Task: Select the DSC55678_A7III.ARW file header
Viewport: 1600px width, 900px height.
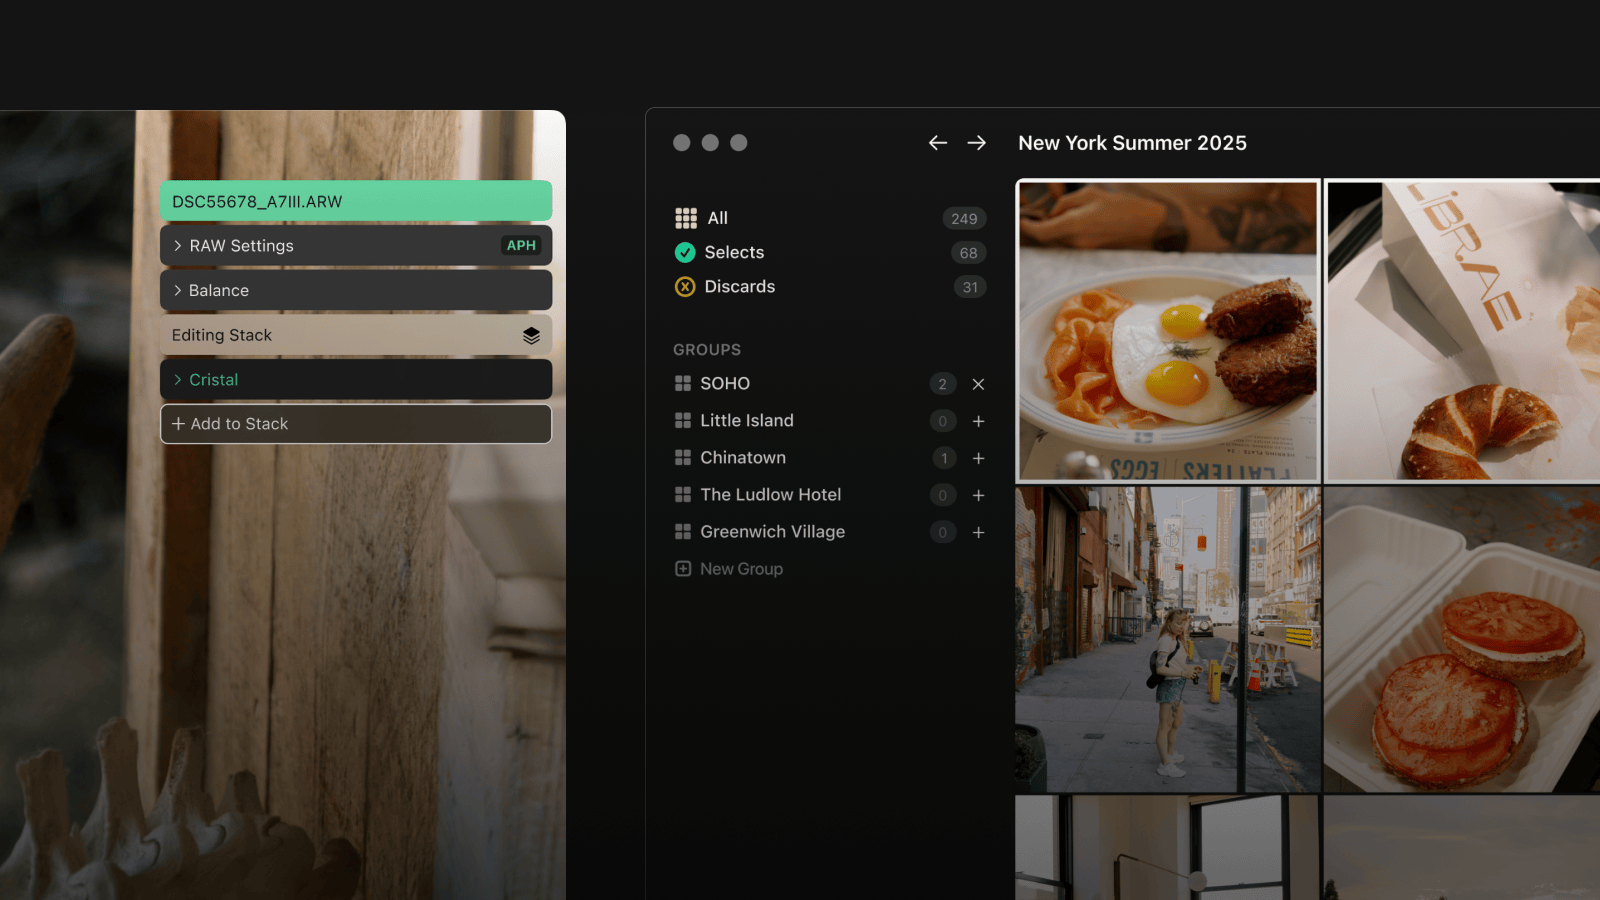Action: (x=356, y=201)
